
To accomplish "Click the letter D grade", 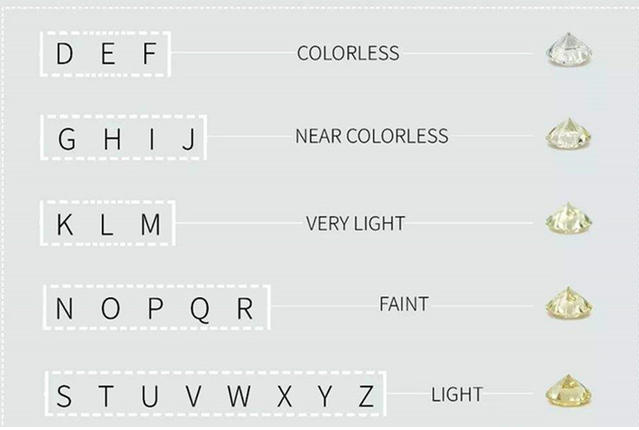I will click(64, 54).
